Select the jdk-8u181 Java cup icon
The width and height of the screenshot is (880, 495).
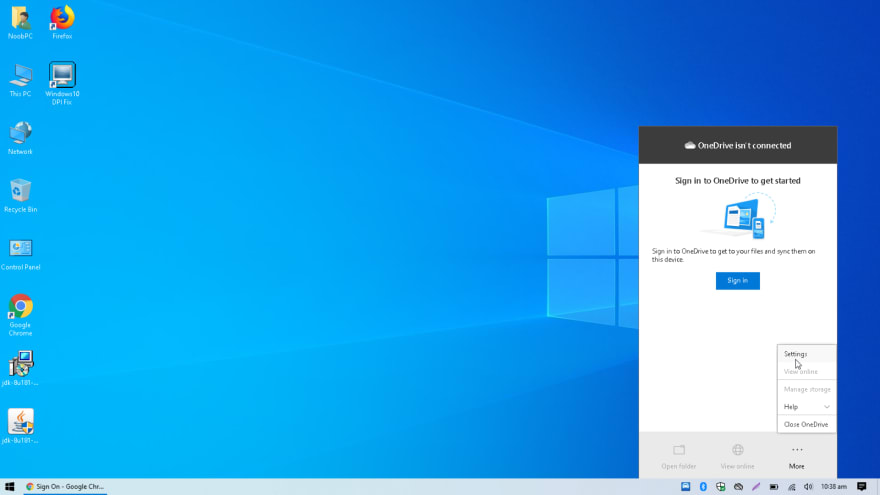(20, 426)
